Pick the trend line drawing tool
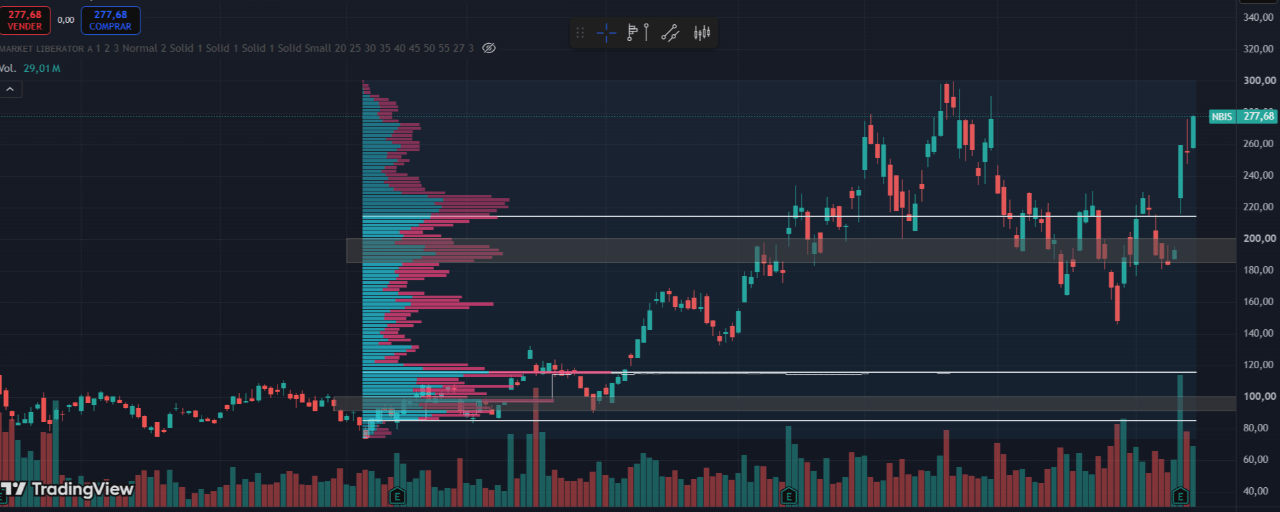Image resolution: width=1280 pixels, height=512 pixels. [x=671, y=33]
